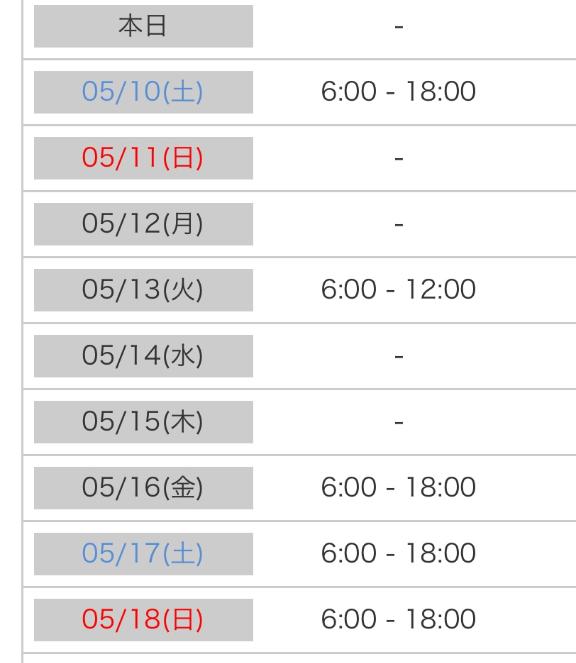Click the dash entry for 05/11 row

click(399, 159)
